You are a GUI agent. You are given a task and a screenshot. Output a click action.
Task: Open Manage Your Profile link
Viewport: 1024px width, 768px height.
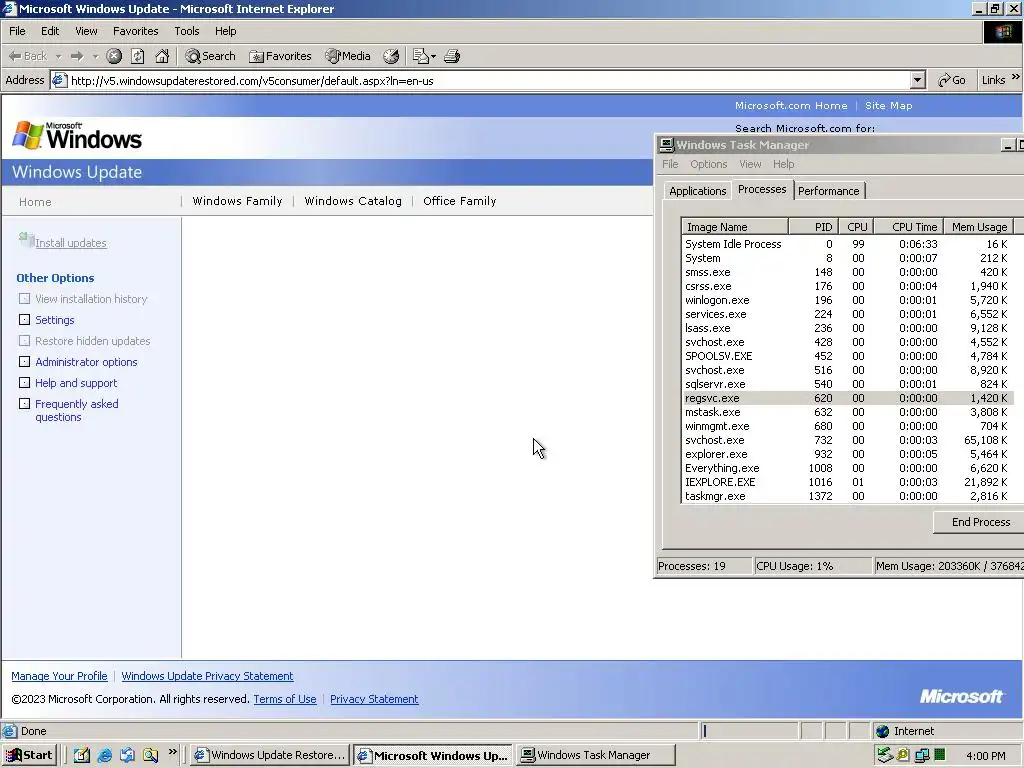pyautogui.click(x=59, y=676)
